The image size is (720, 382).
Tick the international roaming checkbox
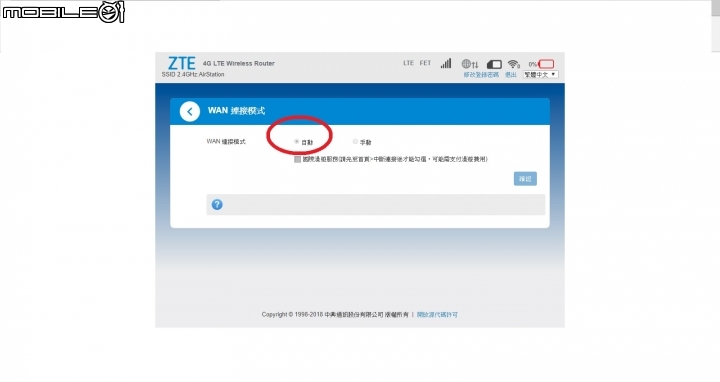tap(298, 159)
